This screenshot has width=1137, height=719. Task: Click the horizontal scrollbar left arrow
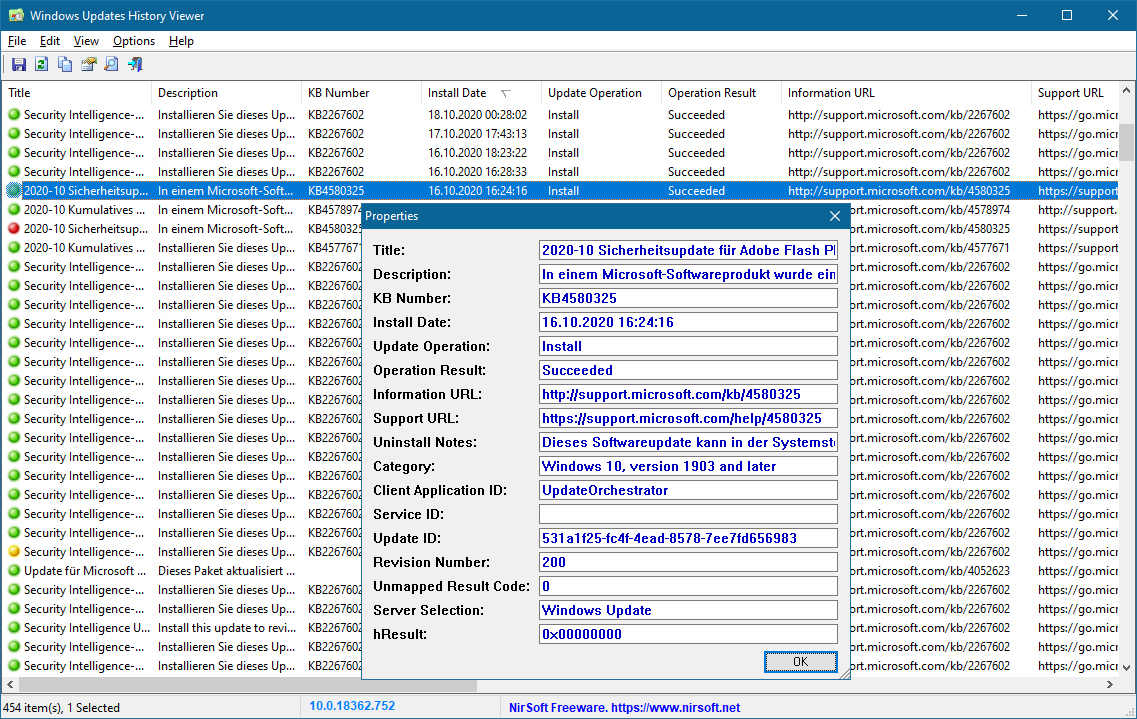pos(9,684)
